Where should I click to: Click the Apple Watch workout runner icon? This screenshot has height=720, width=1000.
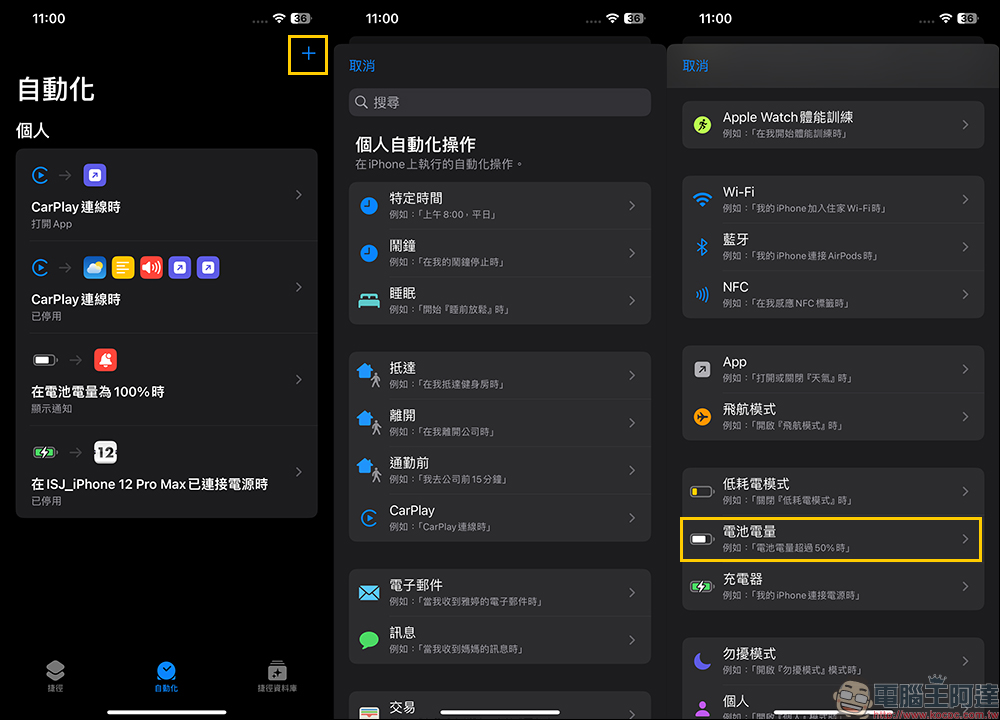702,125
